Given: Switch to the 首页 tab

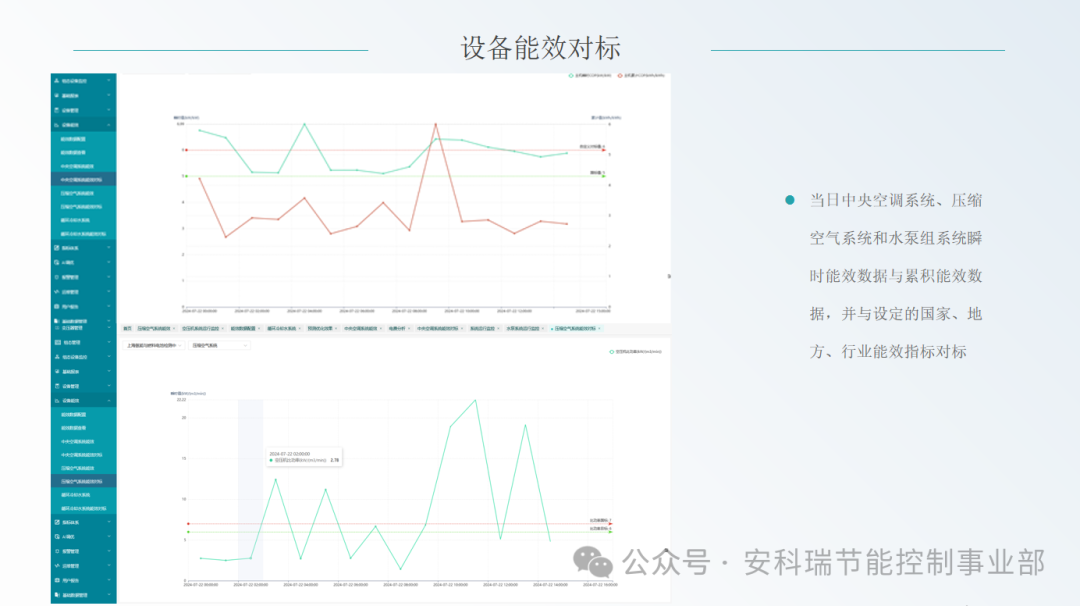Looking at the screenshot, I should (127, 328).
